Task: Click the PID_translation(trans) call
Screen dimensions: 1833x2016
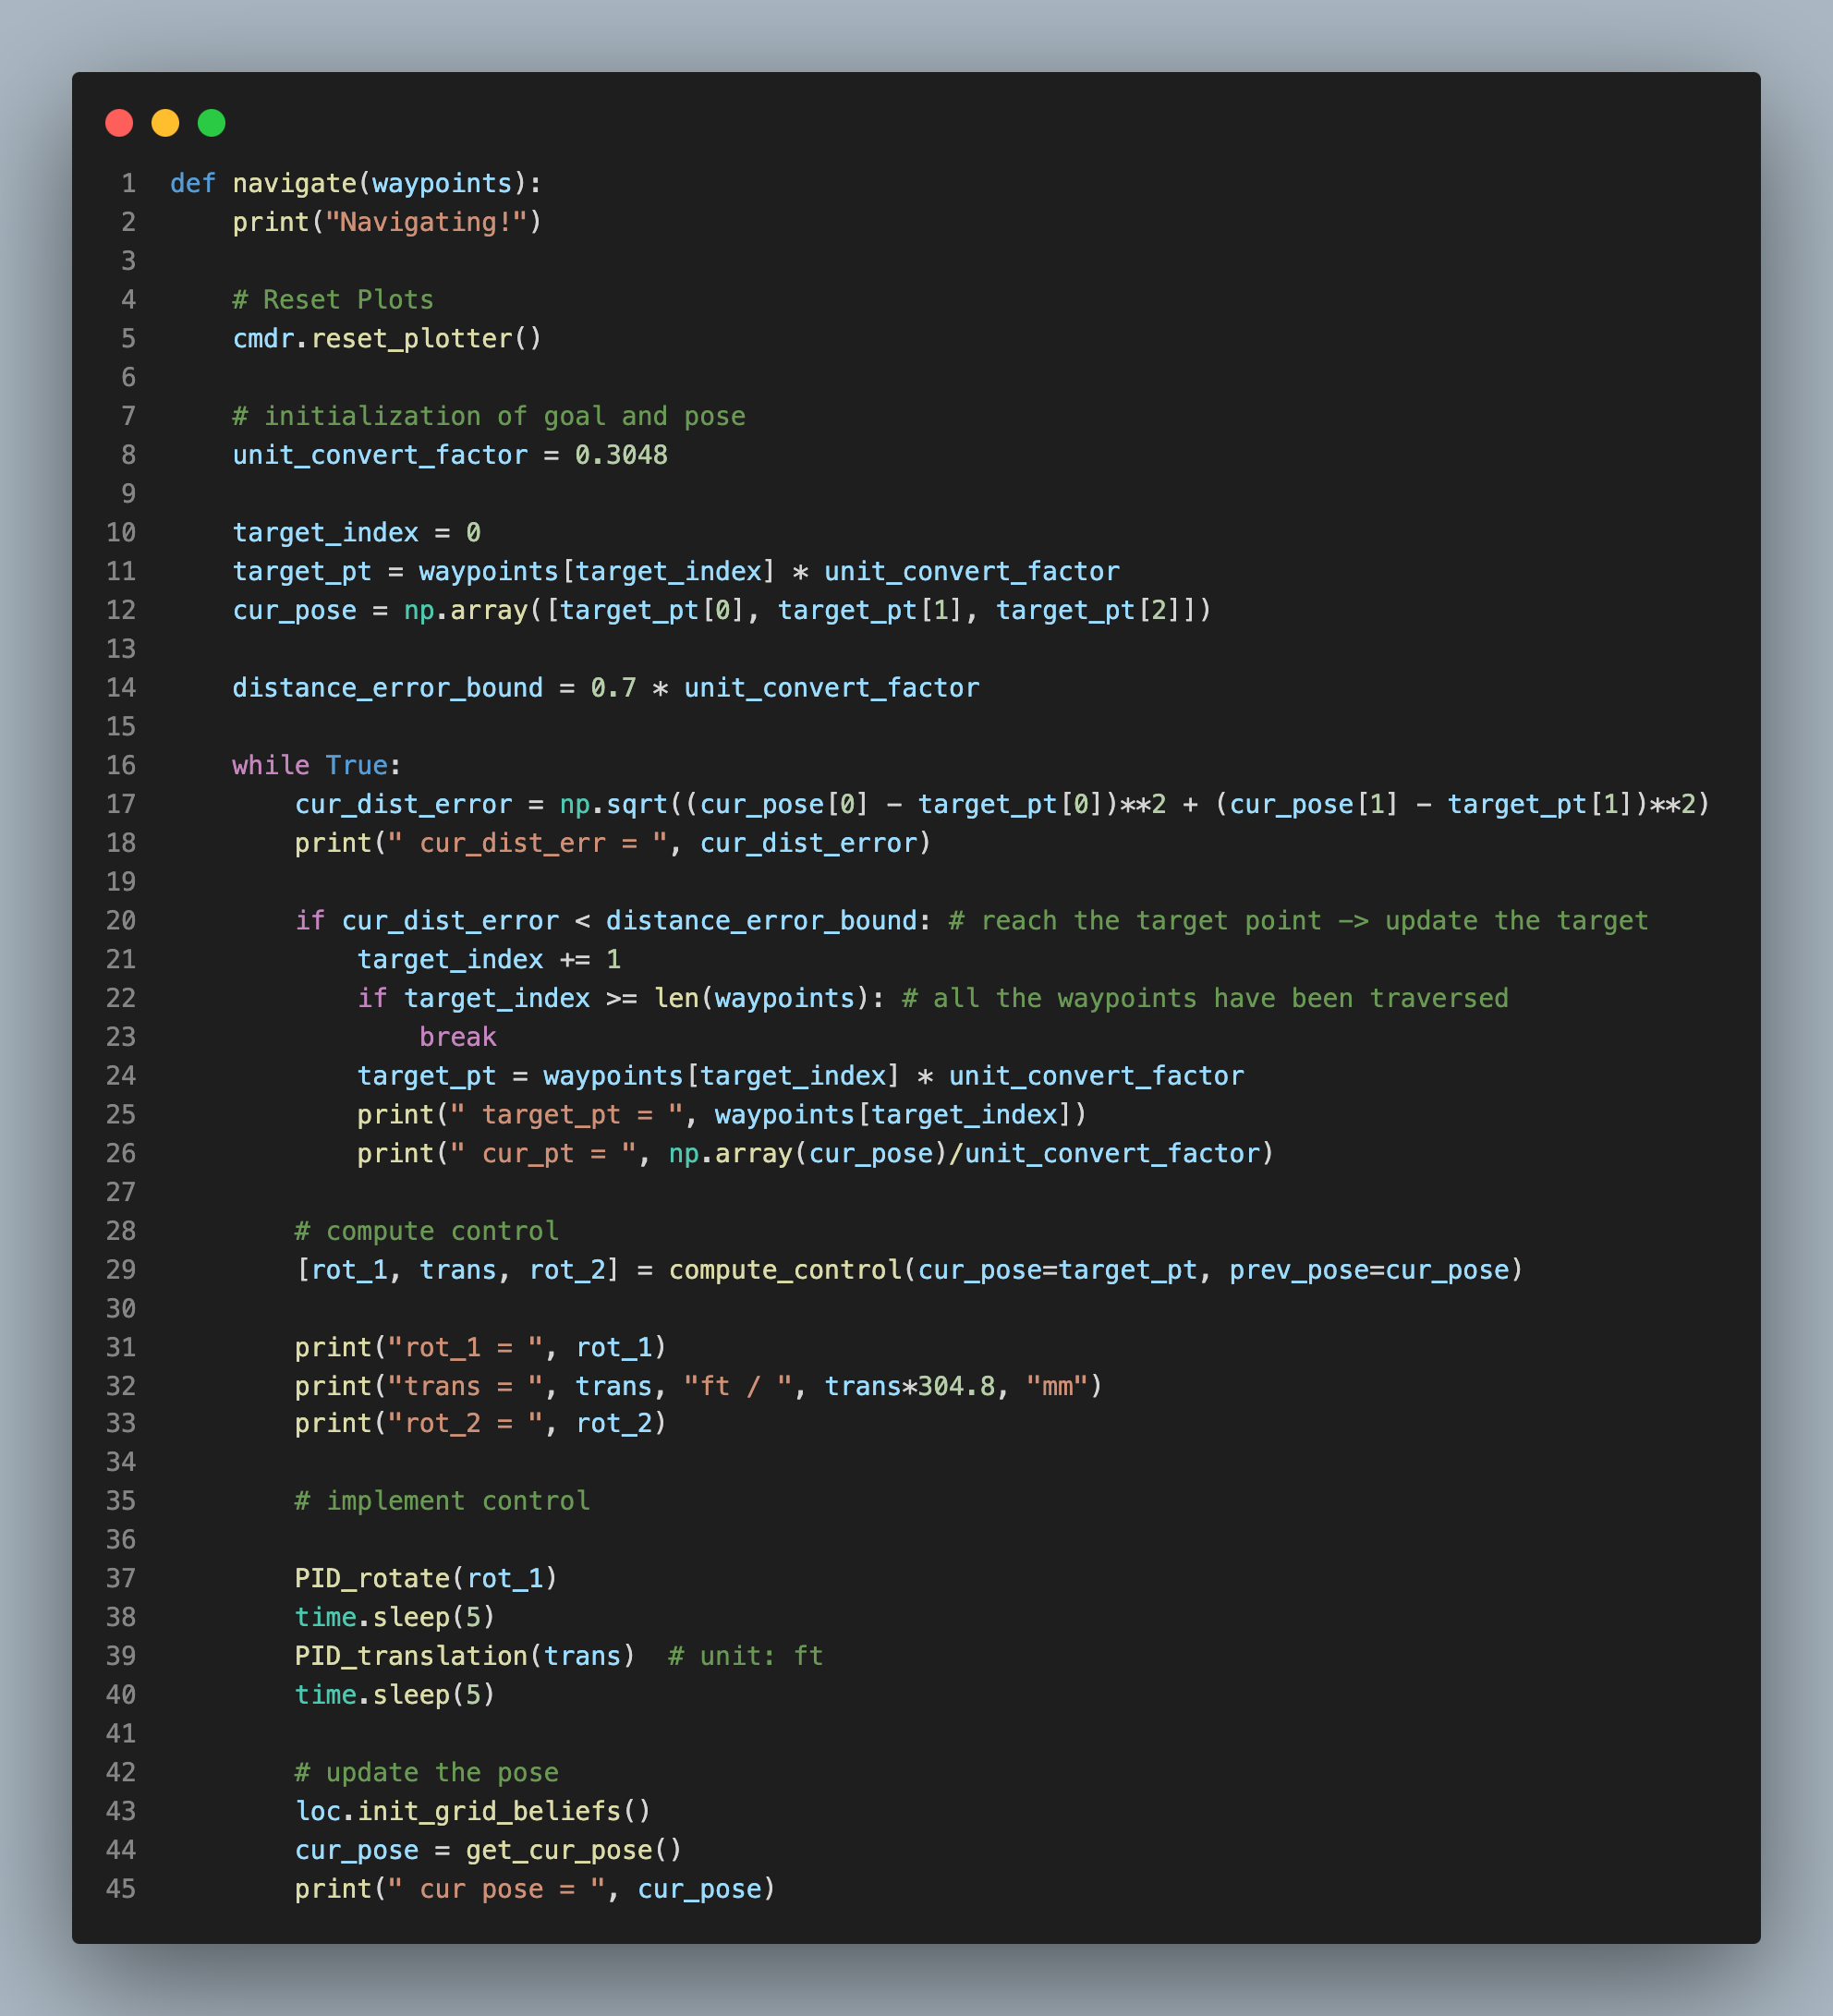Action: pos(465,1657)
